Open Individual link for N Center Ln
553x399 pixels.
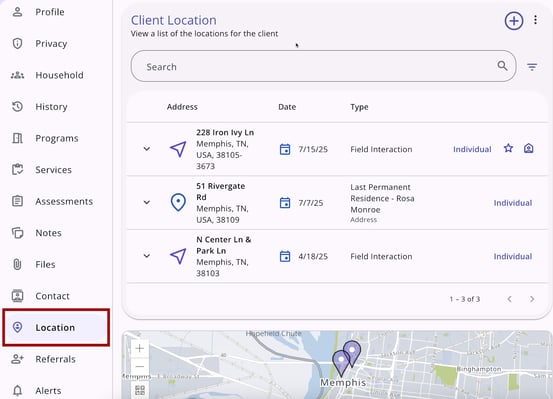[x=513, y=256]
